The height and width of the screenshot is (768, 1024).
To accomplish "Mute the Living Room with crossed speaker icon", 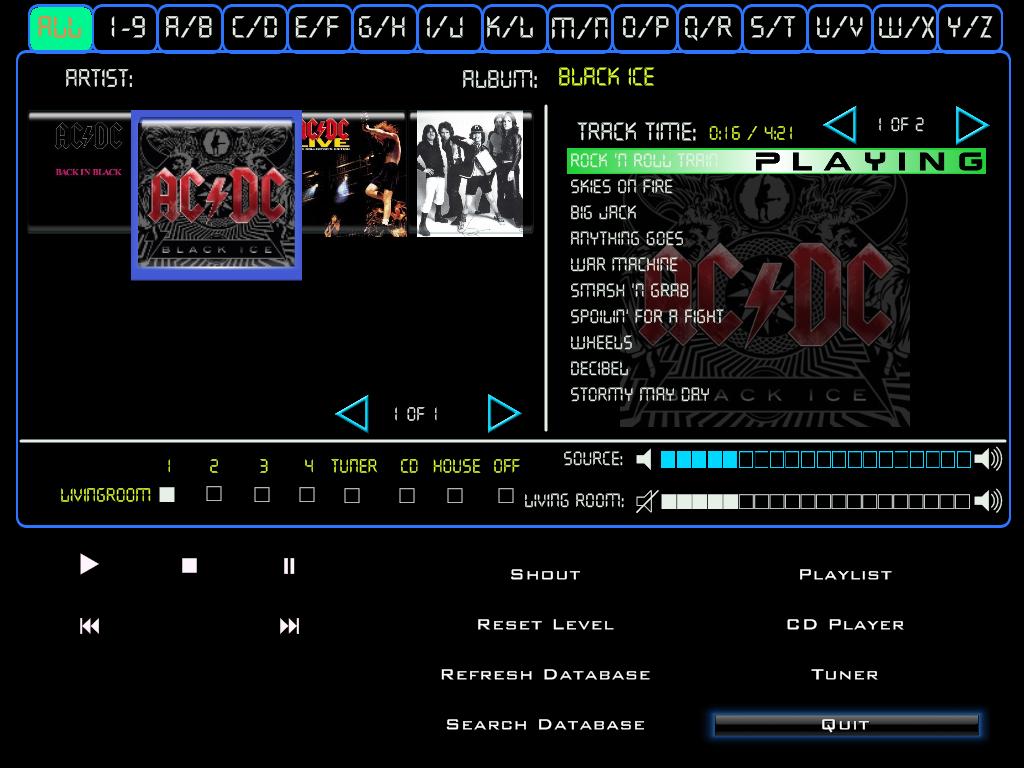I will [x=647, y=502].
